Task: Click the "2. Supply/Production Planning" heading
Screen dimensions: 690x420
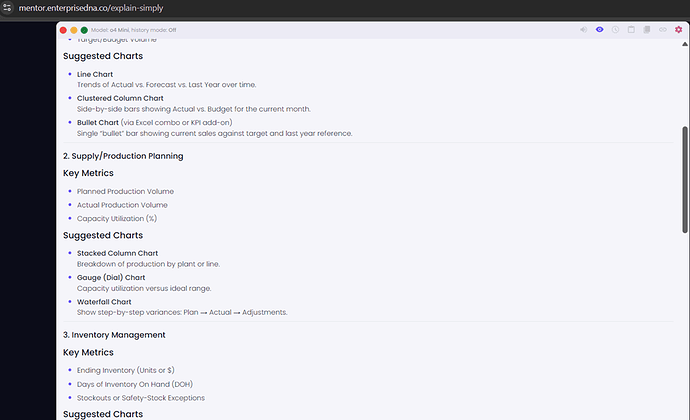Action: coord(123,156)
